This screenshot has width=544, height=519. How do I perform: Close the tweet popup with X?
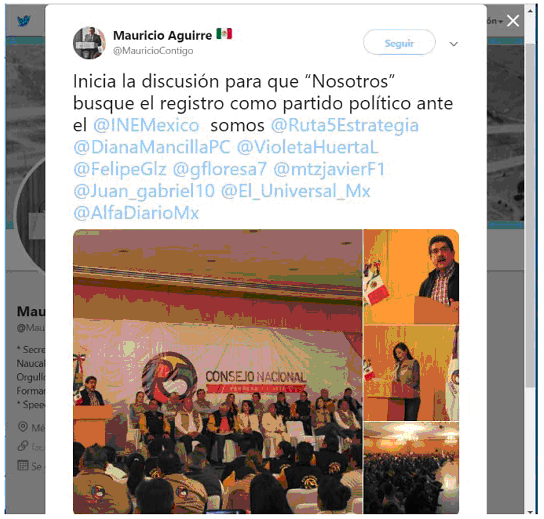coord(512,21)
